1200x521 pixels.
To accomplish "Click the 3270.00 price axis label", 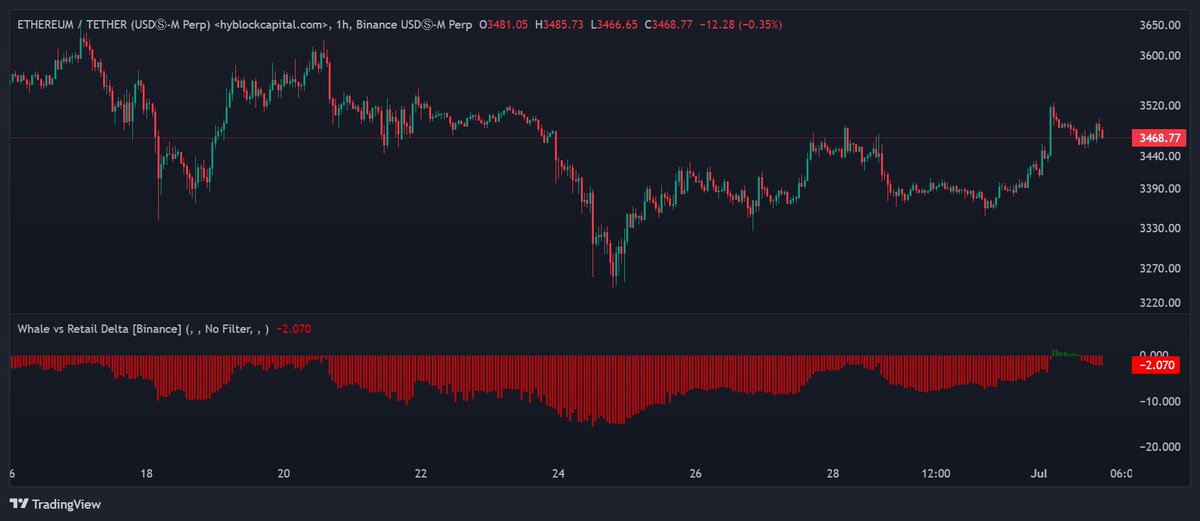I will 1160,268.
